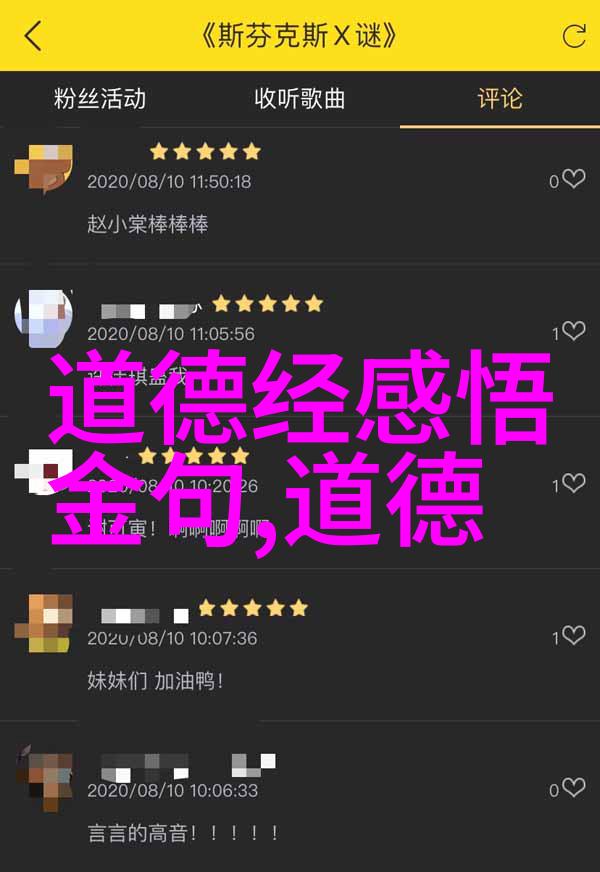Viewport: 600px width, 872px height.
Task: Click five-star rating on first comment
Action: 205,151
